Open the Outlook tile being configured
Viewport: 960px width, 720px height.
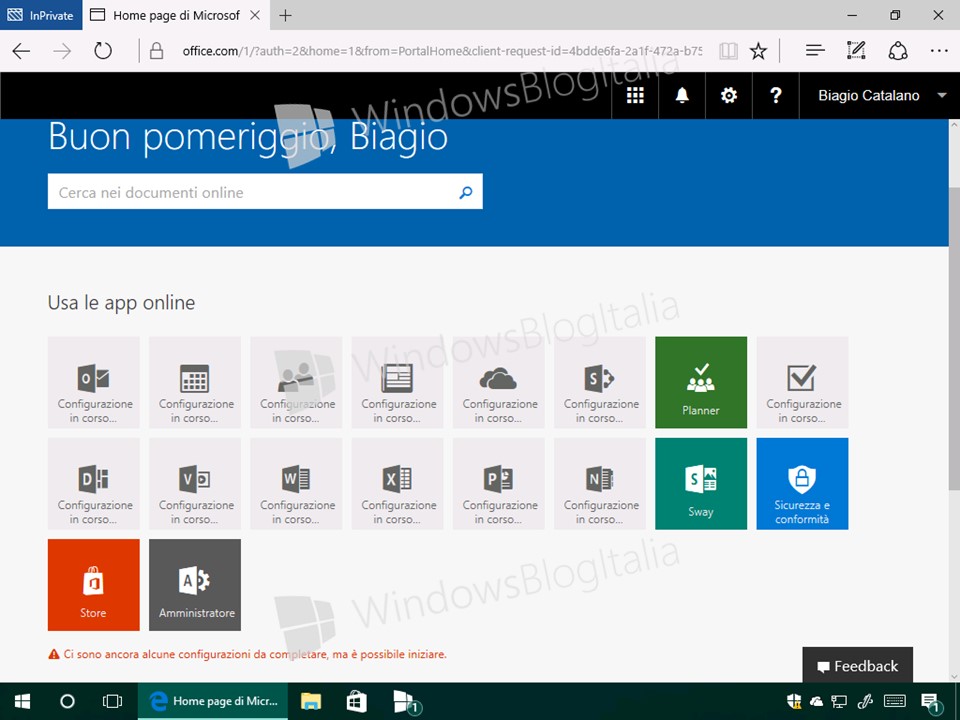point(94,382)
